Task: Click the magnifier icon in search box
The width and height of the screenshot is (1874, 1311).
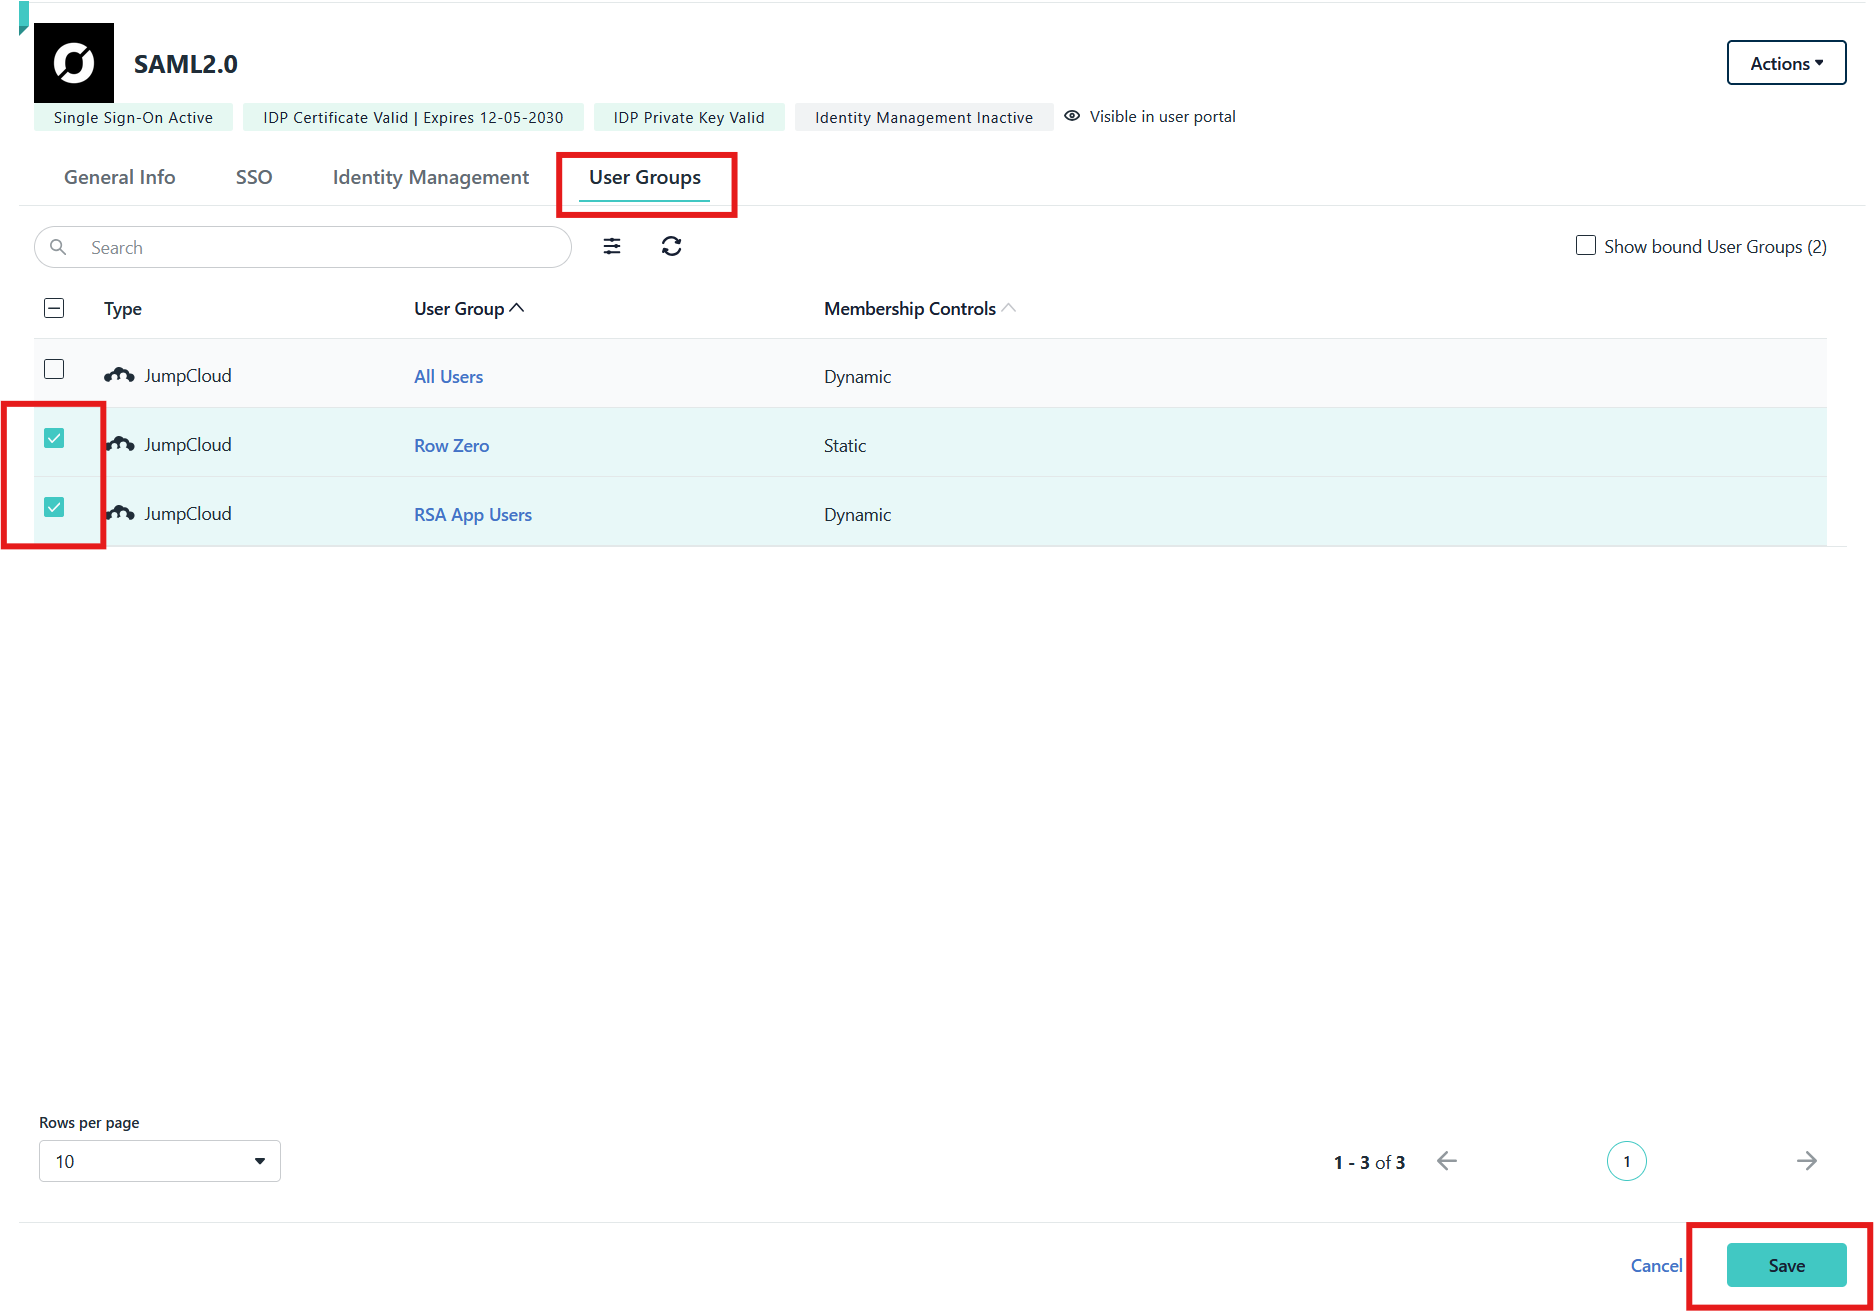Action: click(58, 247)
